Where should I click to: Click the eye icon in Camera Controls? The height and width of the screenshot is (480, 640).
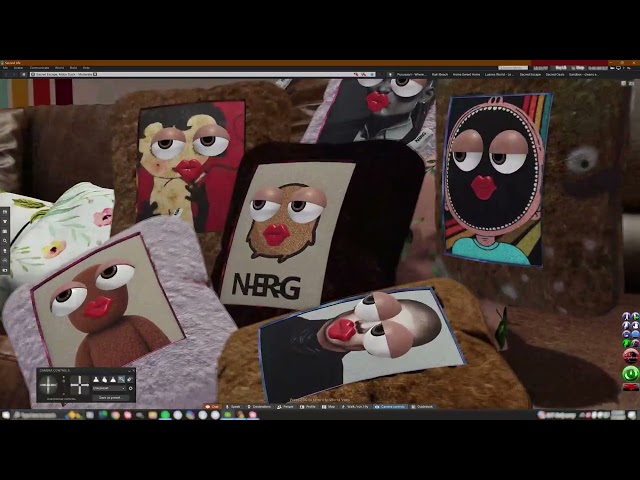click(130, 380)
